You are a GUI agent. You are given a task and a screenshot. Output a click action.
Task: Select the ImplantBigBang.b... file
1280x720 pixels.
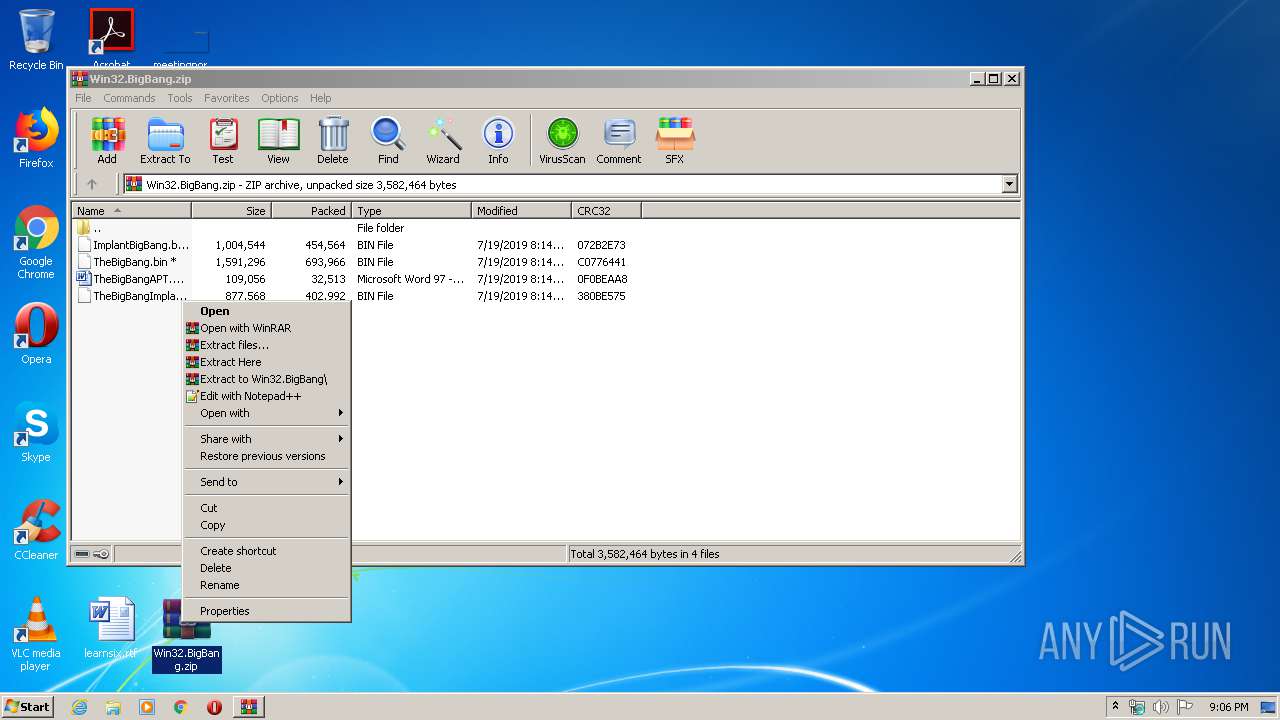click(x=132, y=245)
